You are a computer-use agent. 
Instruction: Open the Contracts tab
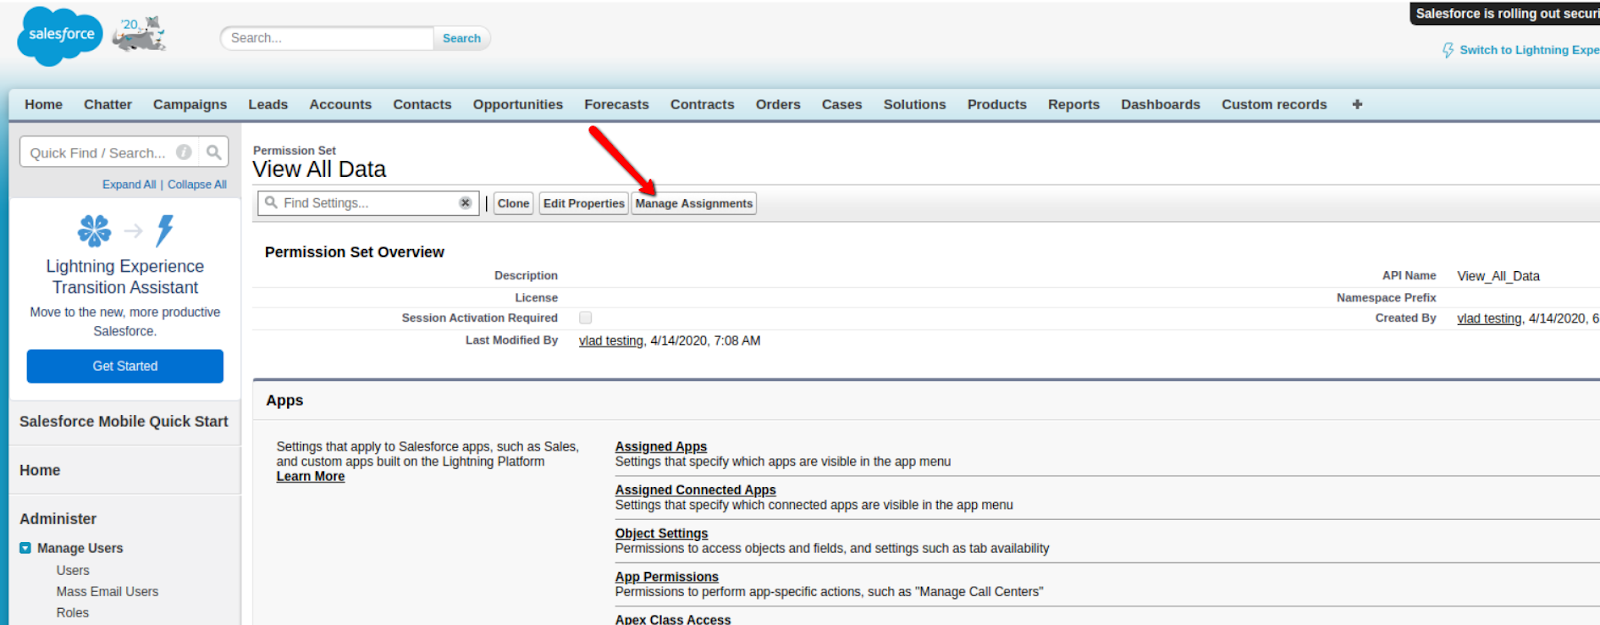702,104
